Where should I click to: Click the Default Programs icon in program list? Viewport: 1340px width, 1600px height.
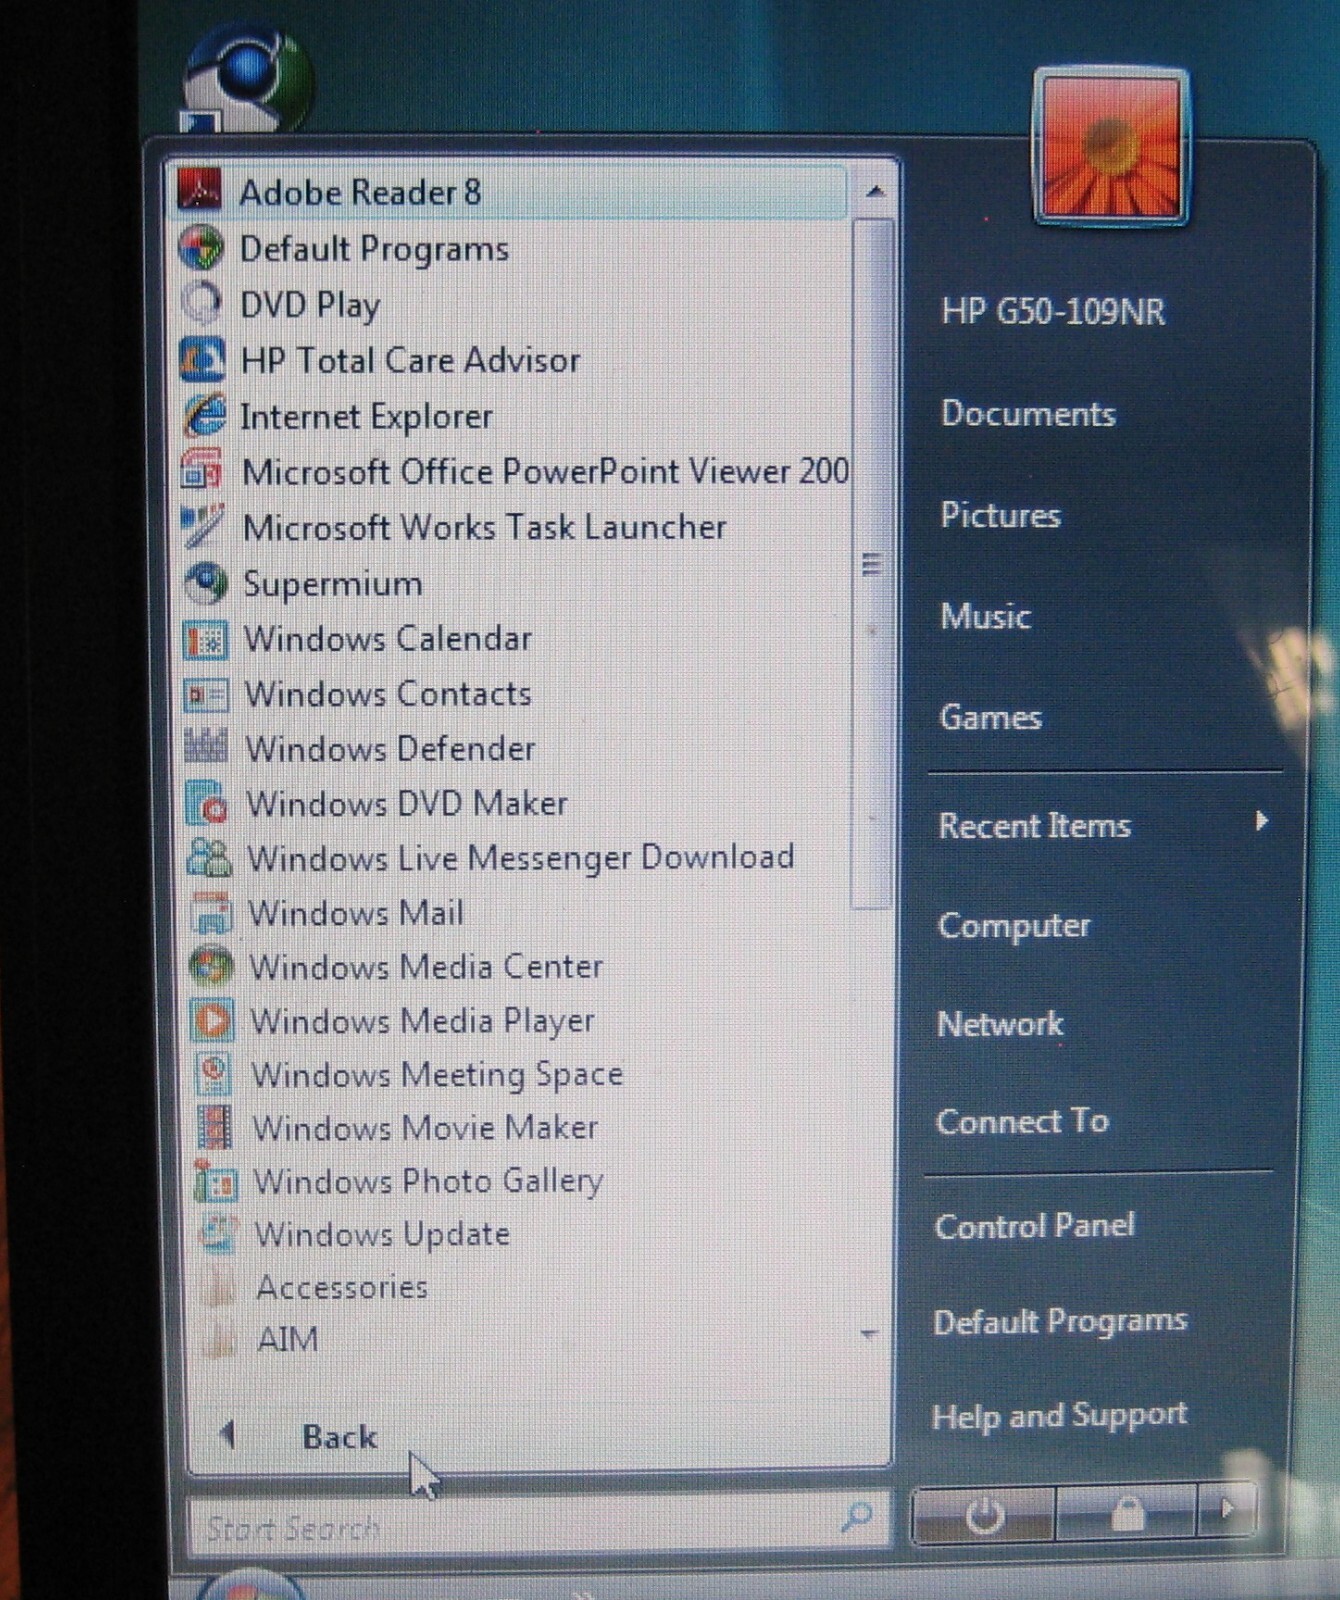201,247
